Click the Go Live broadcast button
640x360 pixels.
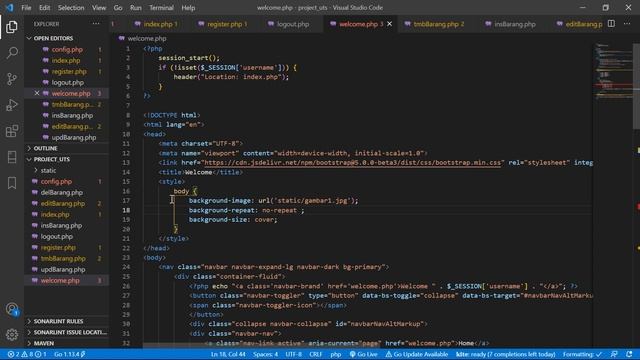(363, 354)
